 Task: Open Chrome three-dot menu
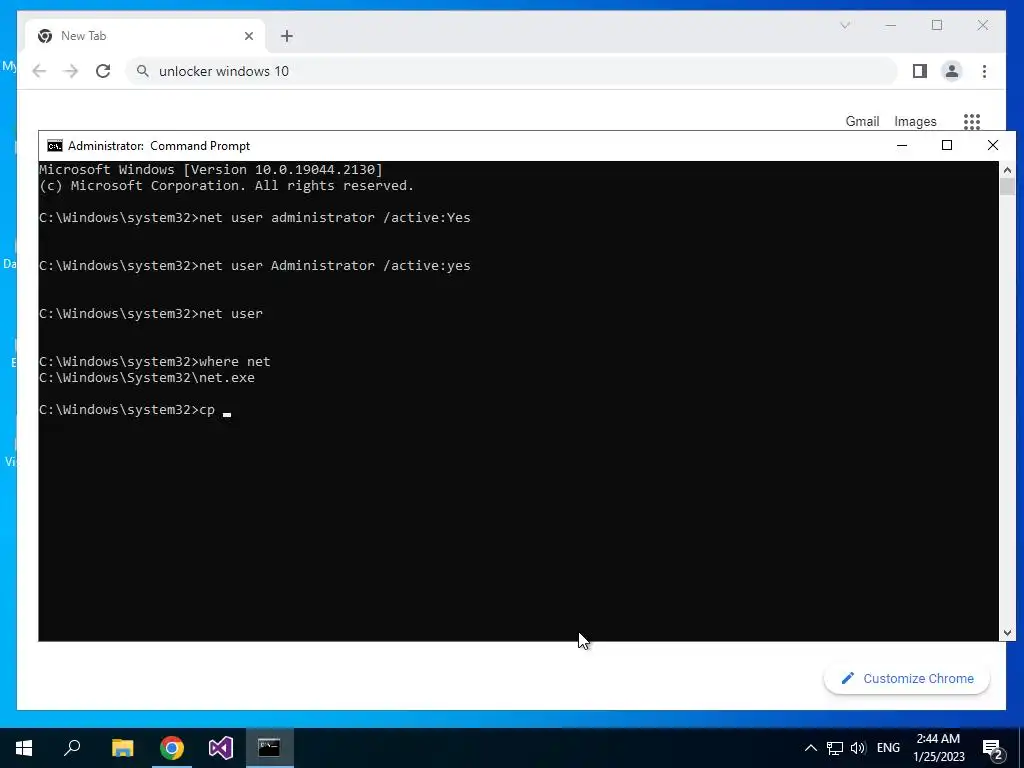point(984,71)
